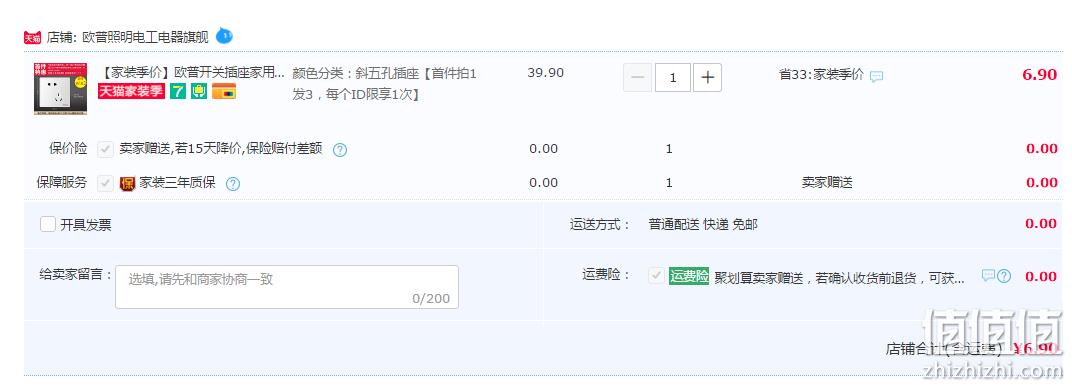
Task: Increase quantity with the plus button
Action: point(708,77)
